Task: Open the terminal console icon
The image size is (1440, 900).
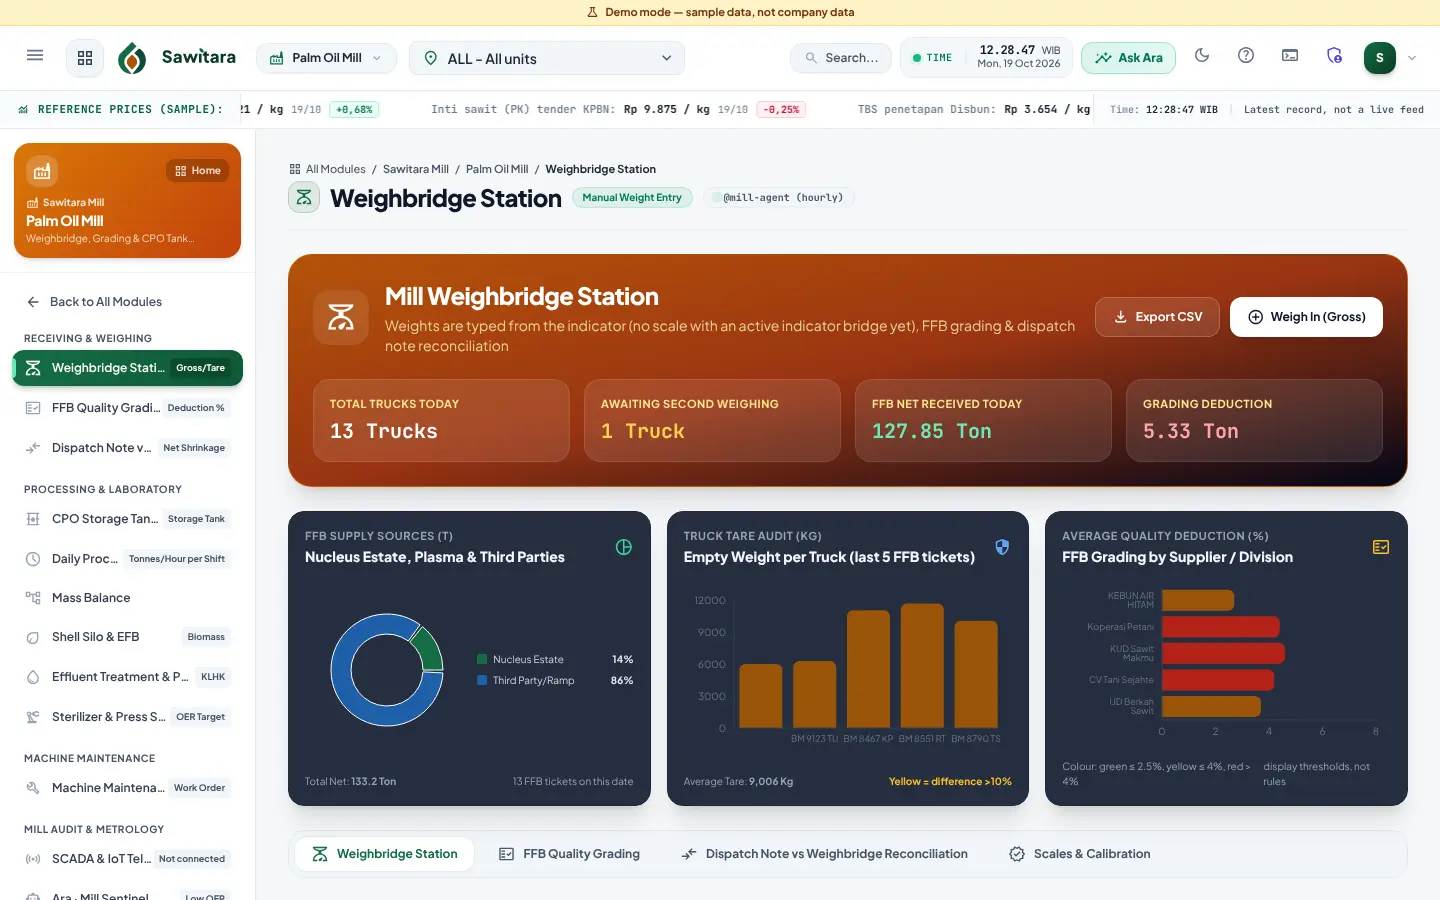Action: coord(1290,56)
